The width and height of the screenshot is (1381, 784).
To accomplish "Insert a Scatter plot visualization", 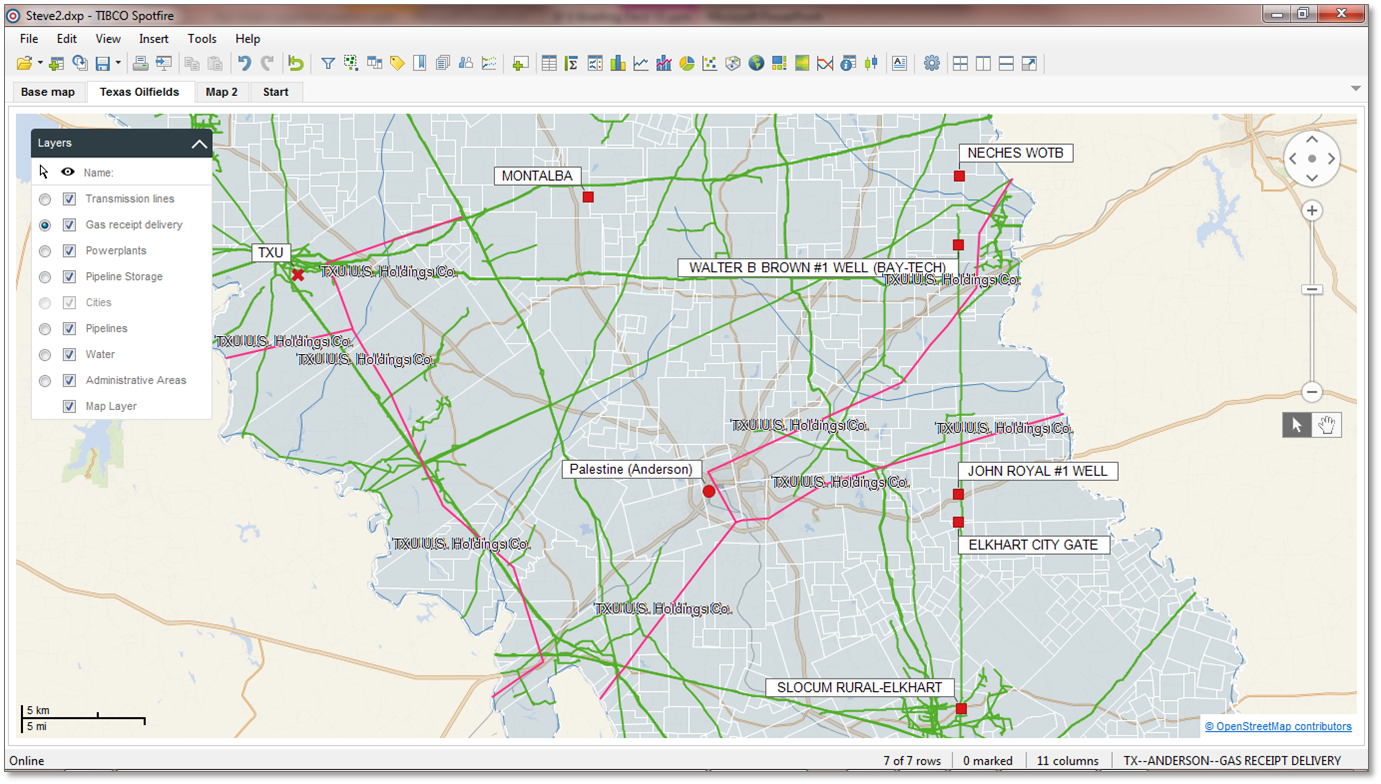I will (x=710, y=64).
